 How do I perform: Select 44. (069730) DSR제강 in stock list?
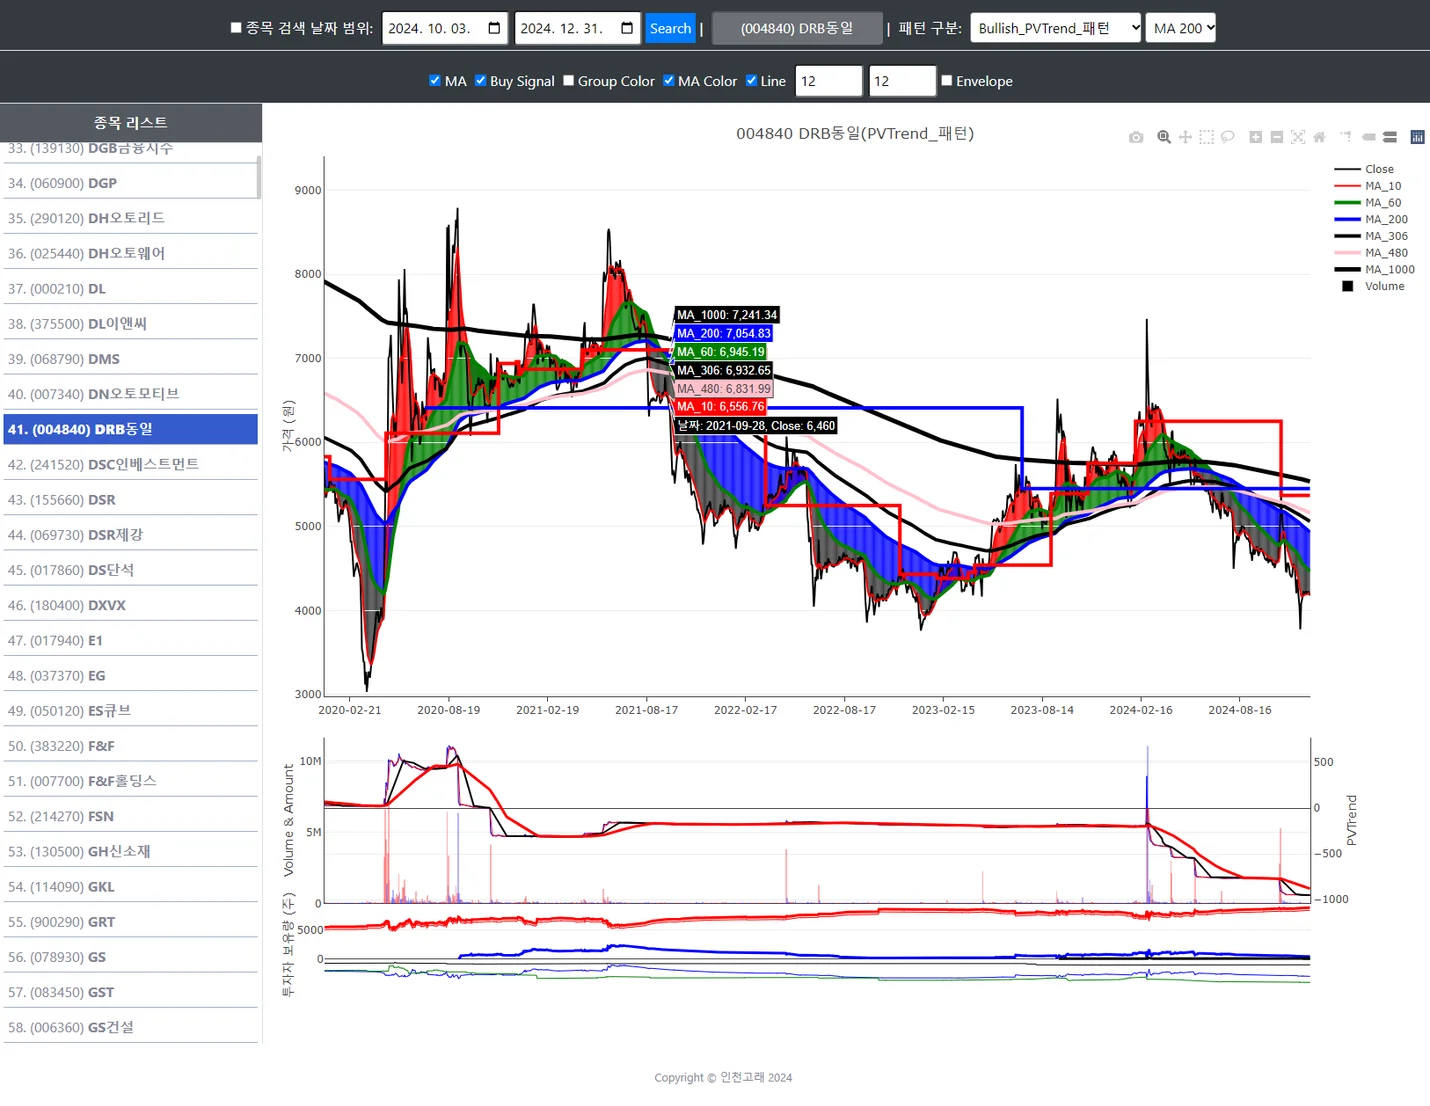[130, 535]
